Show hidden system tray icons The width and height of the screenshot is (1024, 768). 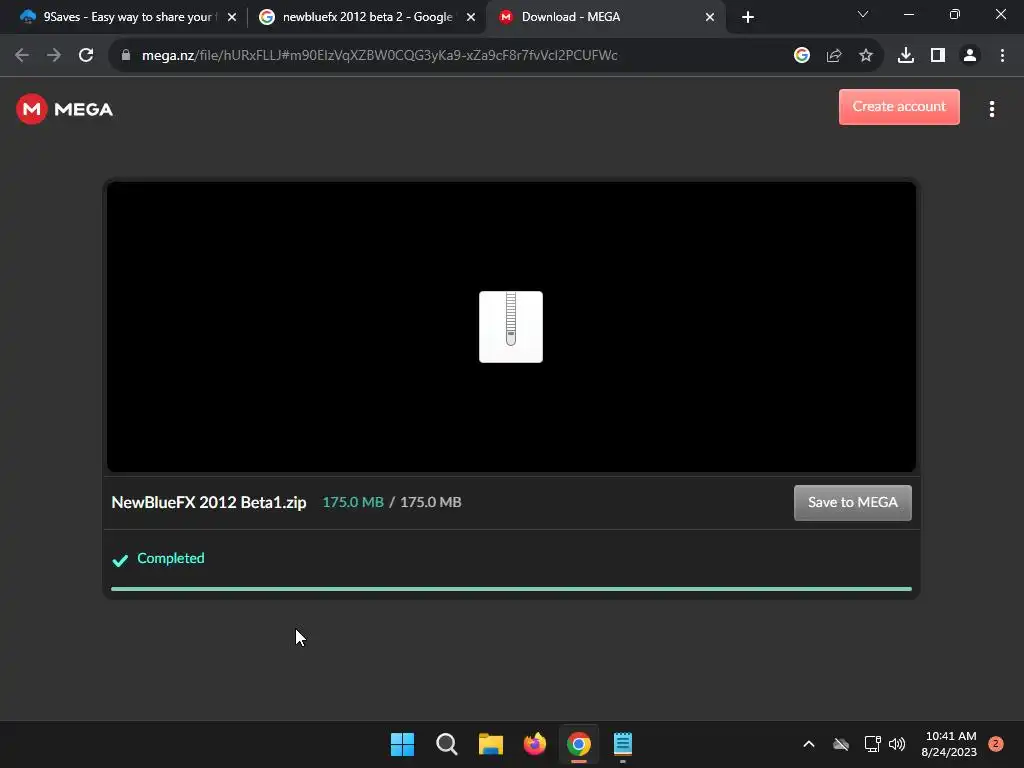click(x=808, y=744)
